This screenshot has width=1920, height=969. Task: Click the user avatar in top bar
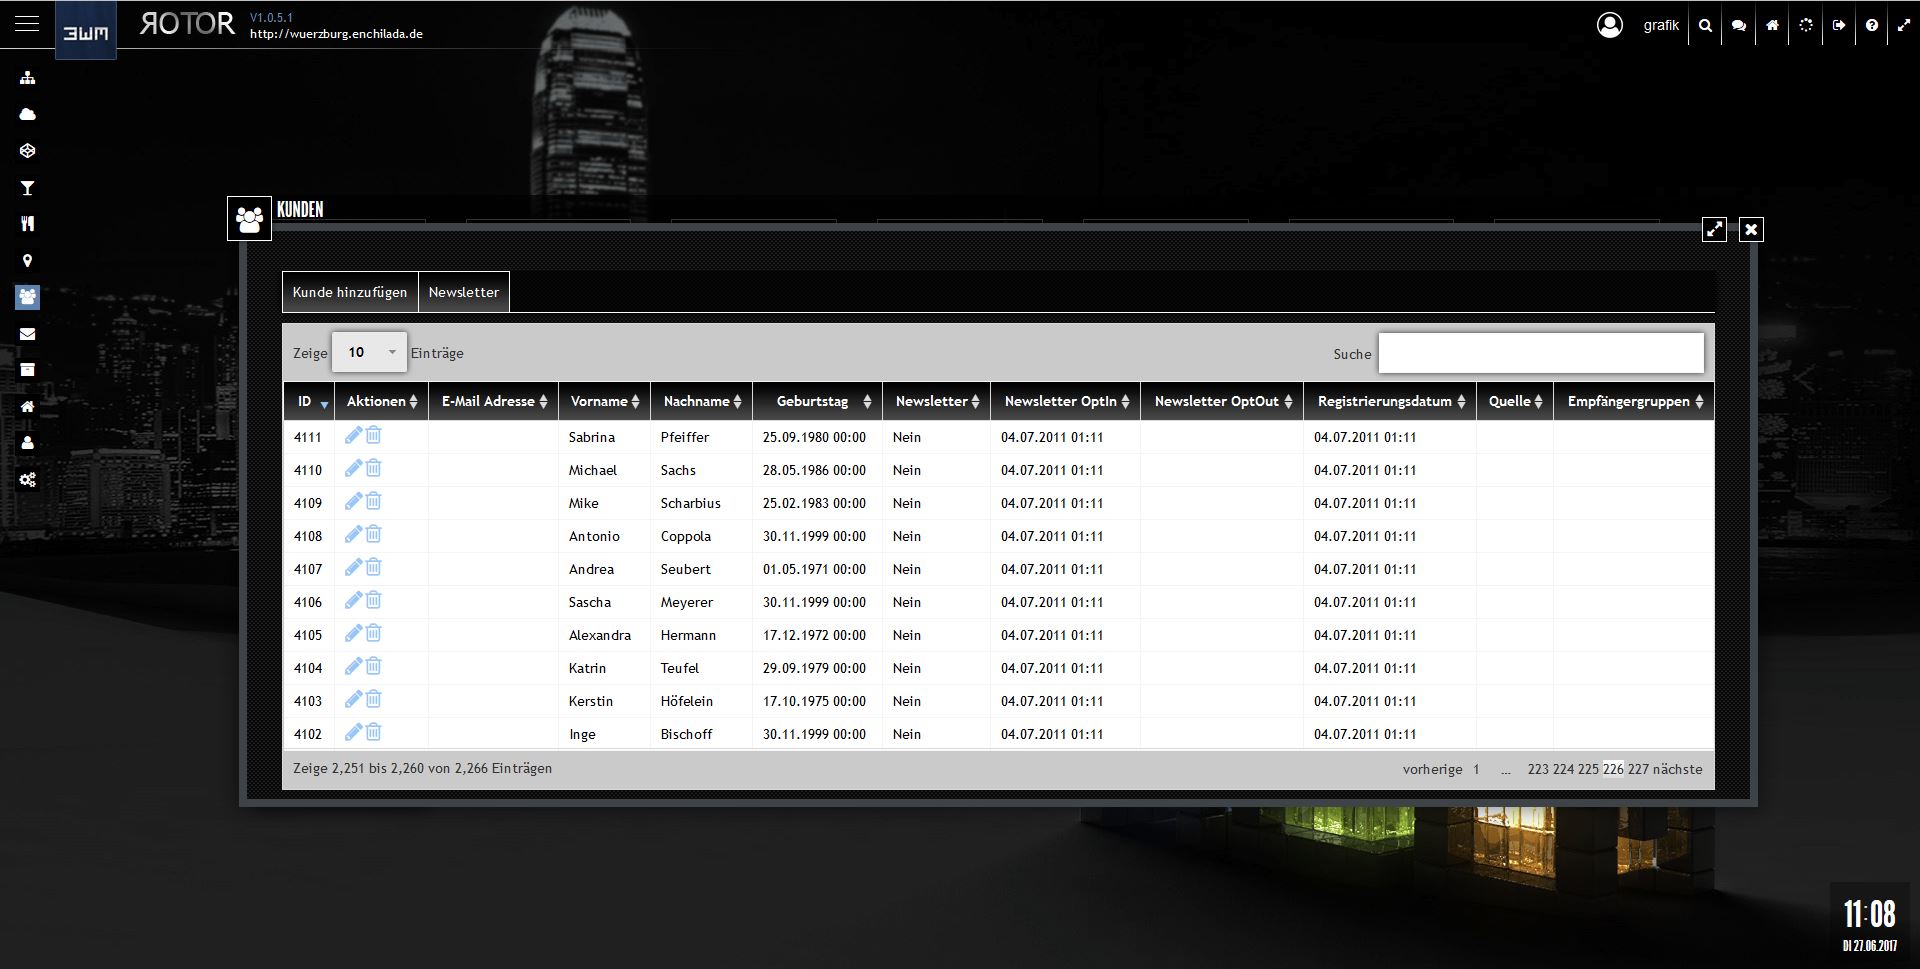1610,25
